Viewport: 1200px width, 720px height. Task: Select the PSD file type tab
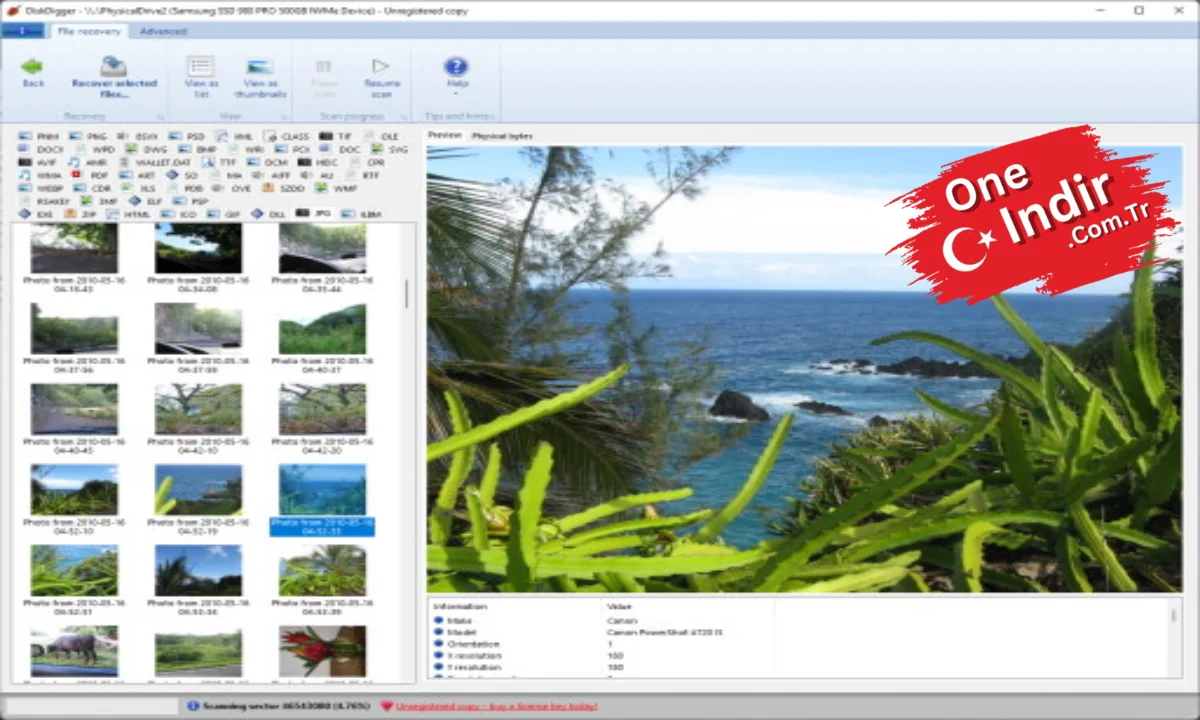185,136
